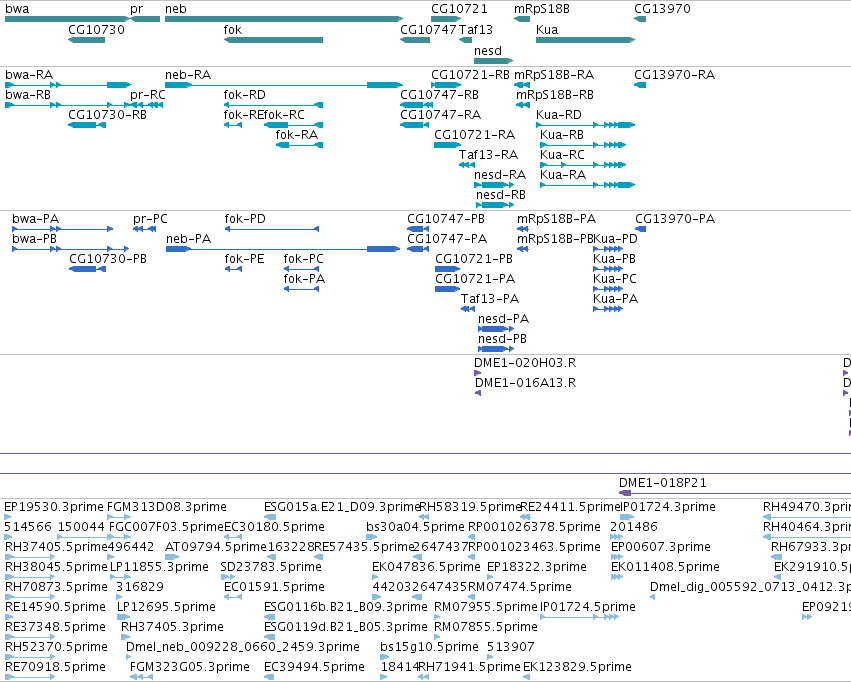Select transcript neb-RA label
The height and width of the screenshot is (682, 851).
click(188, 75)
